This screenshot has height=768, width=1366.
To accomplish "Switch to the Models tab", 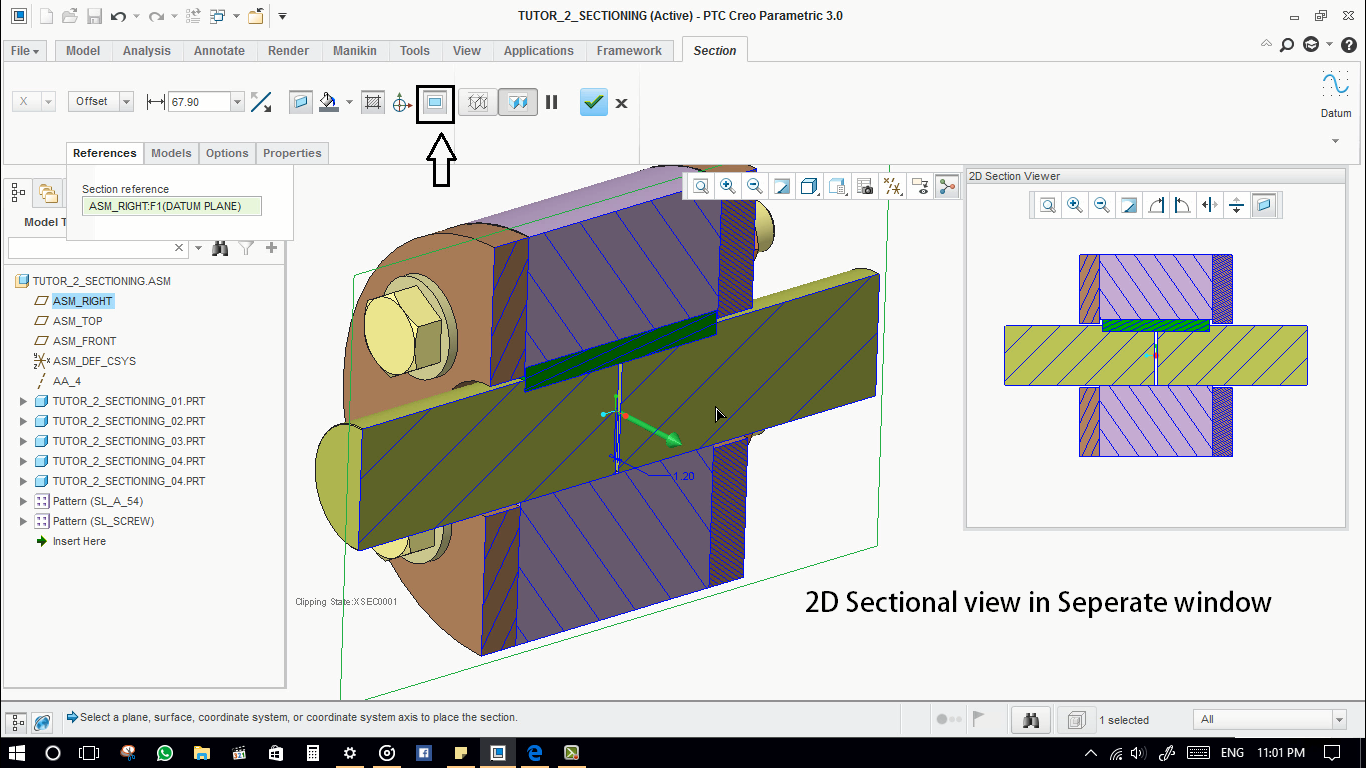I will pos(171,153).
